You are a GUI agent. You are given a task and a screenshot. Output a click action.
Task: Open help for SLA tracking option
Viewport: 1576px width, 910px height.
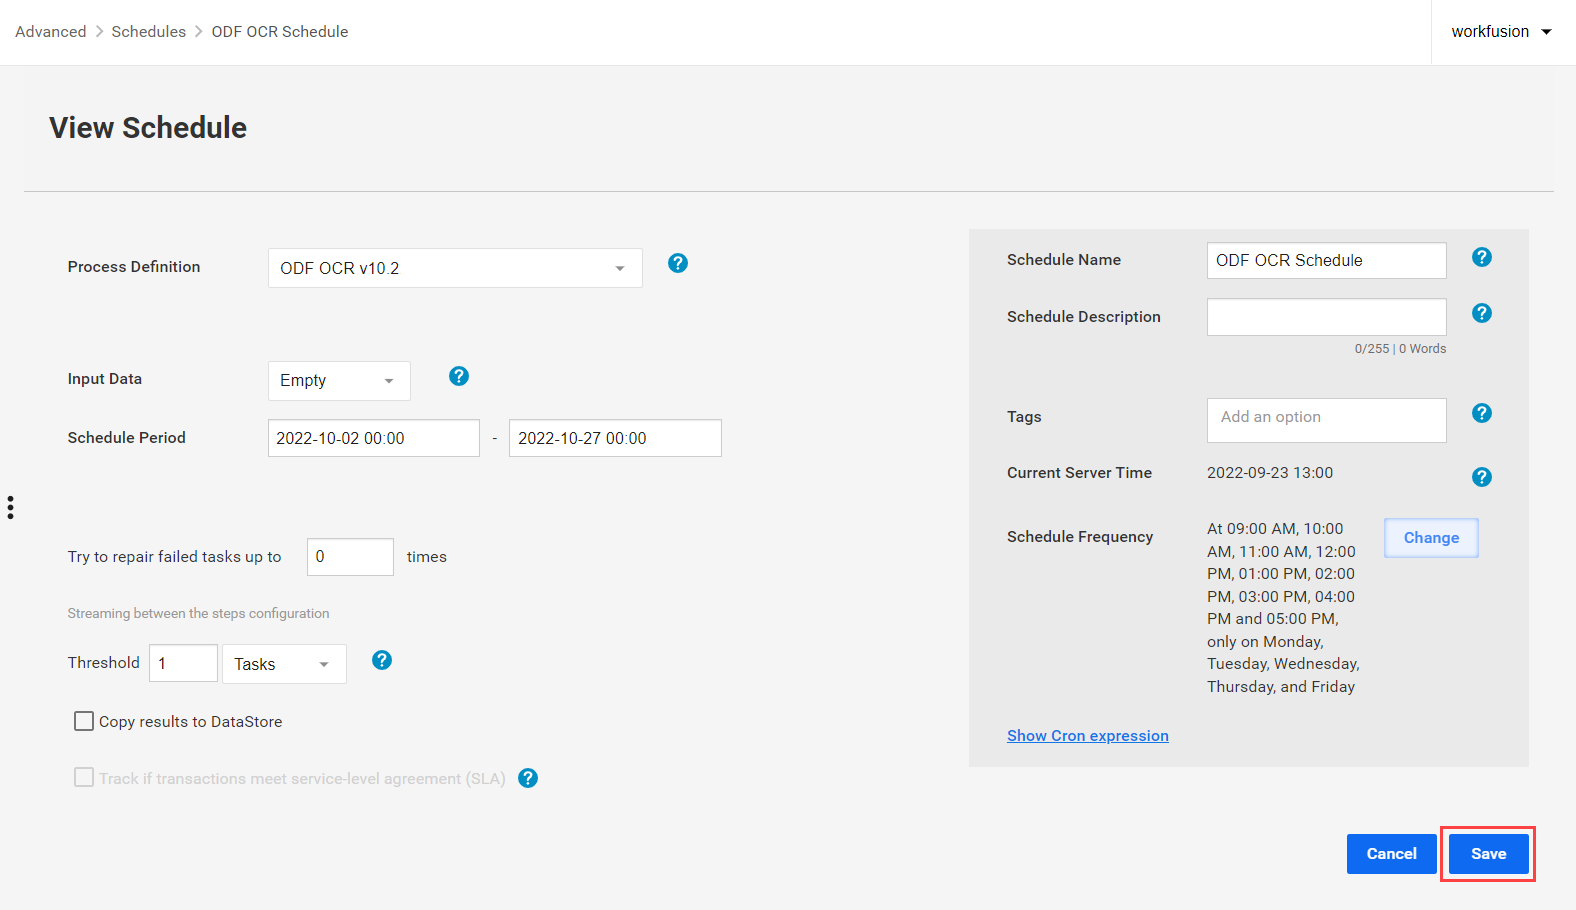pyautogui.click(x=528, y=778)
